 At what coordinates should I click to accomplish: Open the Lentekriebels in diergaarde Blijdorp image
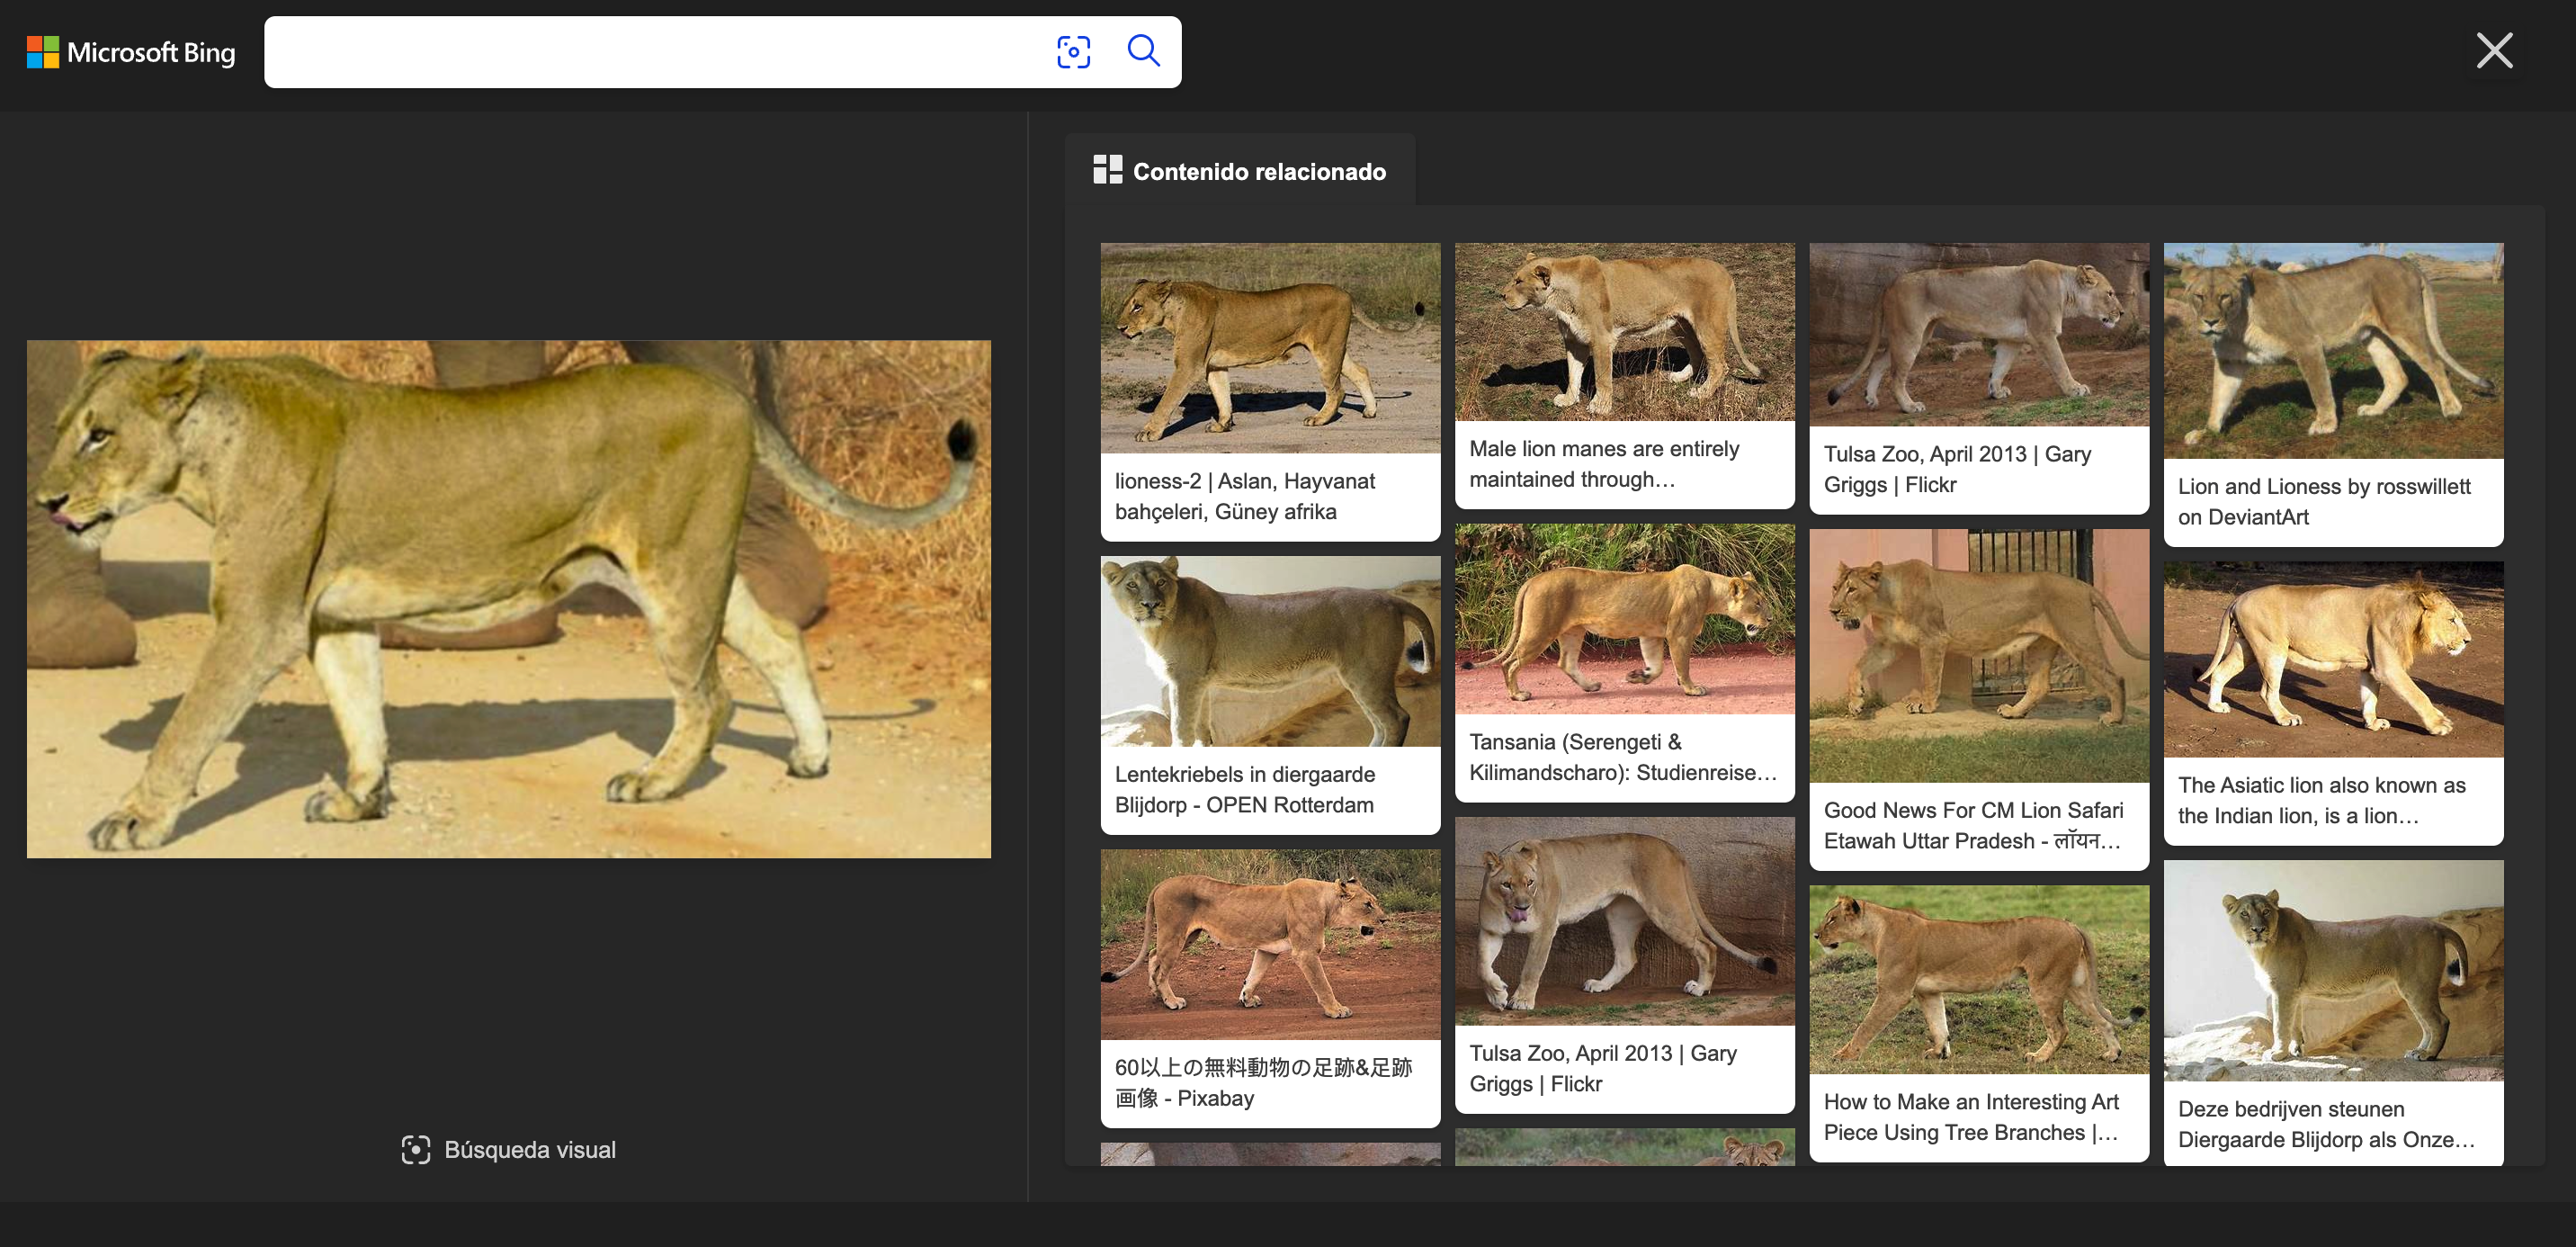1269,651
